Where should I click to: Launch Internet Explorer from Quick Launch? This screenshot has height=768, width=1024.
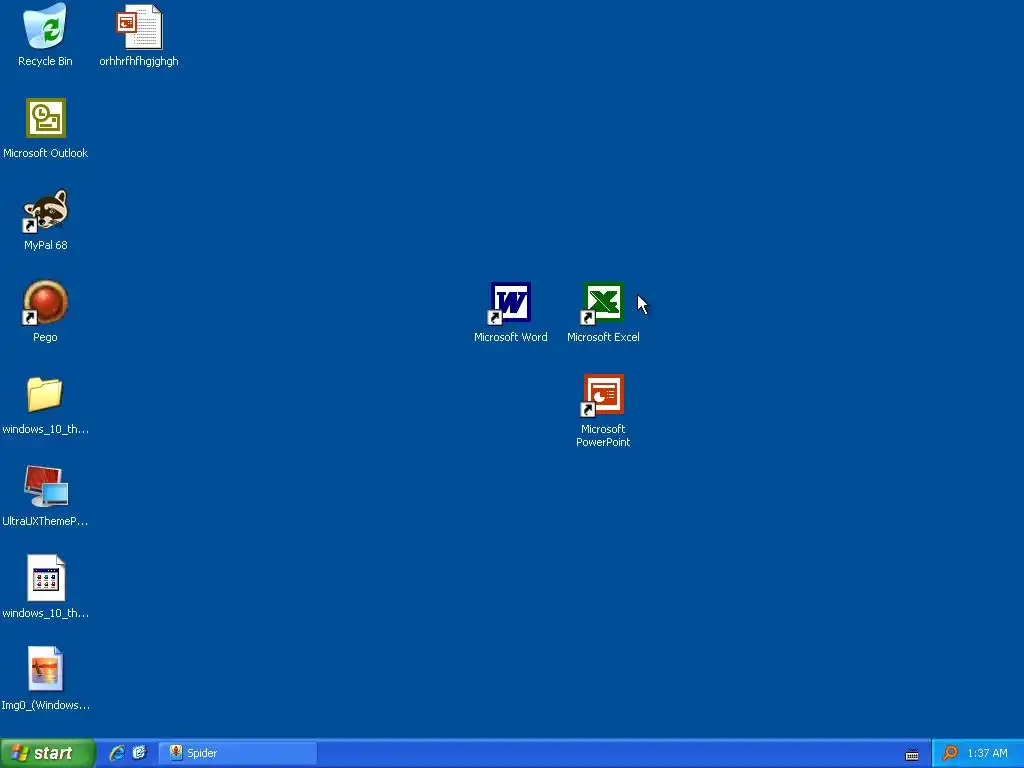pyautogui.click(x=117, y=753)
